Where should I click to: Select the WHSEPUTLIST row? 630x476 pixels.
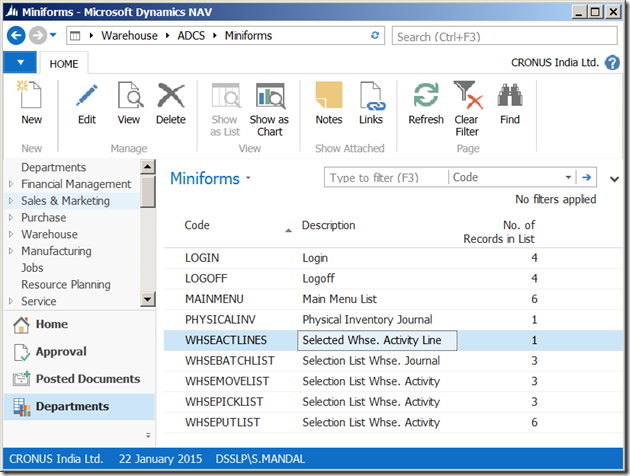[393, 422]
